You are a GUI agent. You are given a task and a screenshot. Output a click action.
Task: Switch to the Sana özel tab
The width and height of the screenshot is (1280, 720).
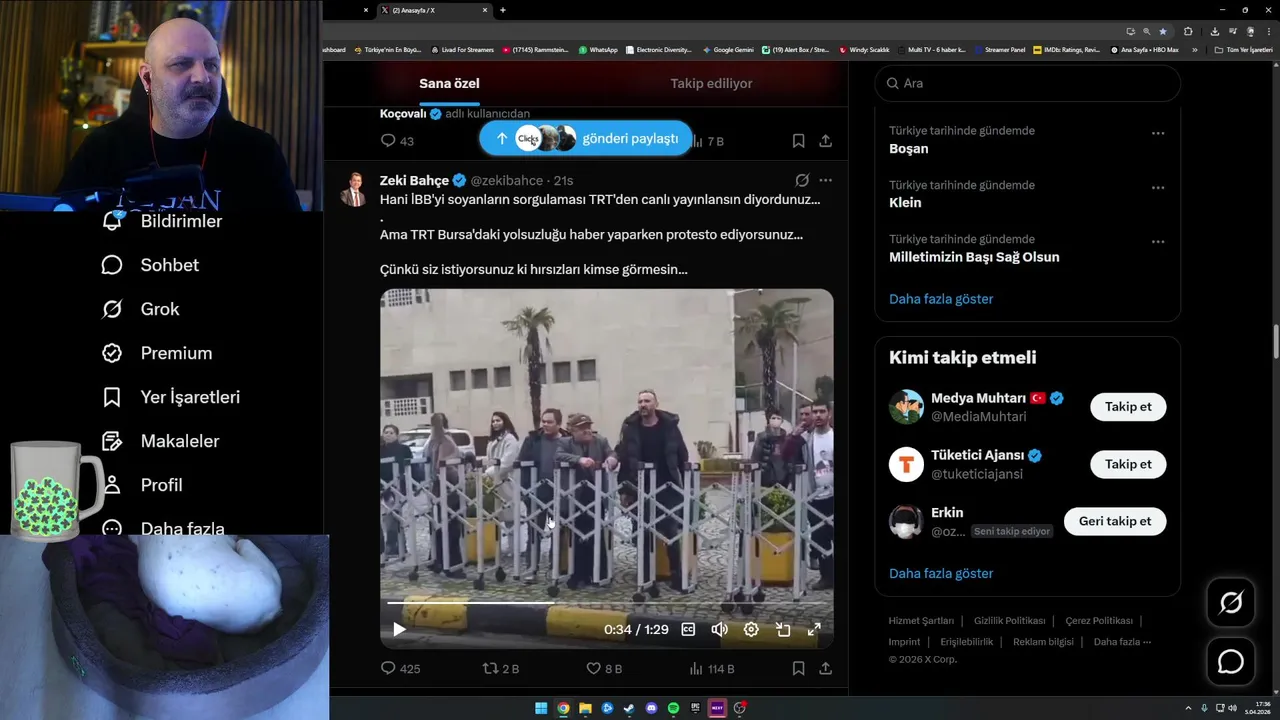tap(449, 83)
